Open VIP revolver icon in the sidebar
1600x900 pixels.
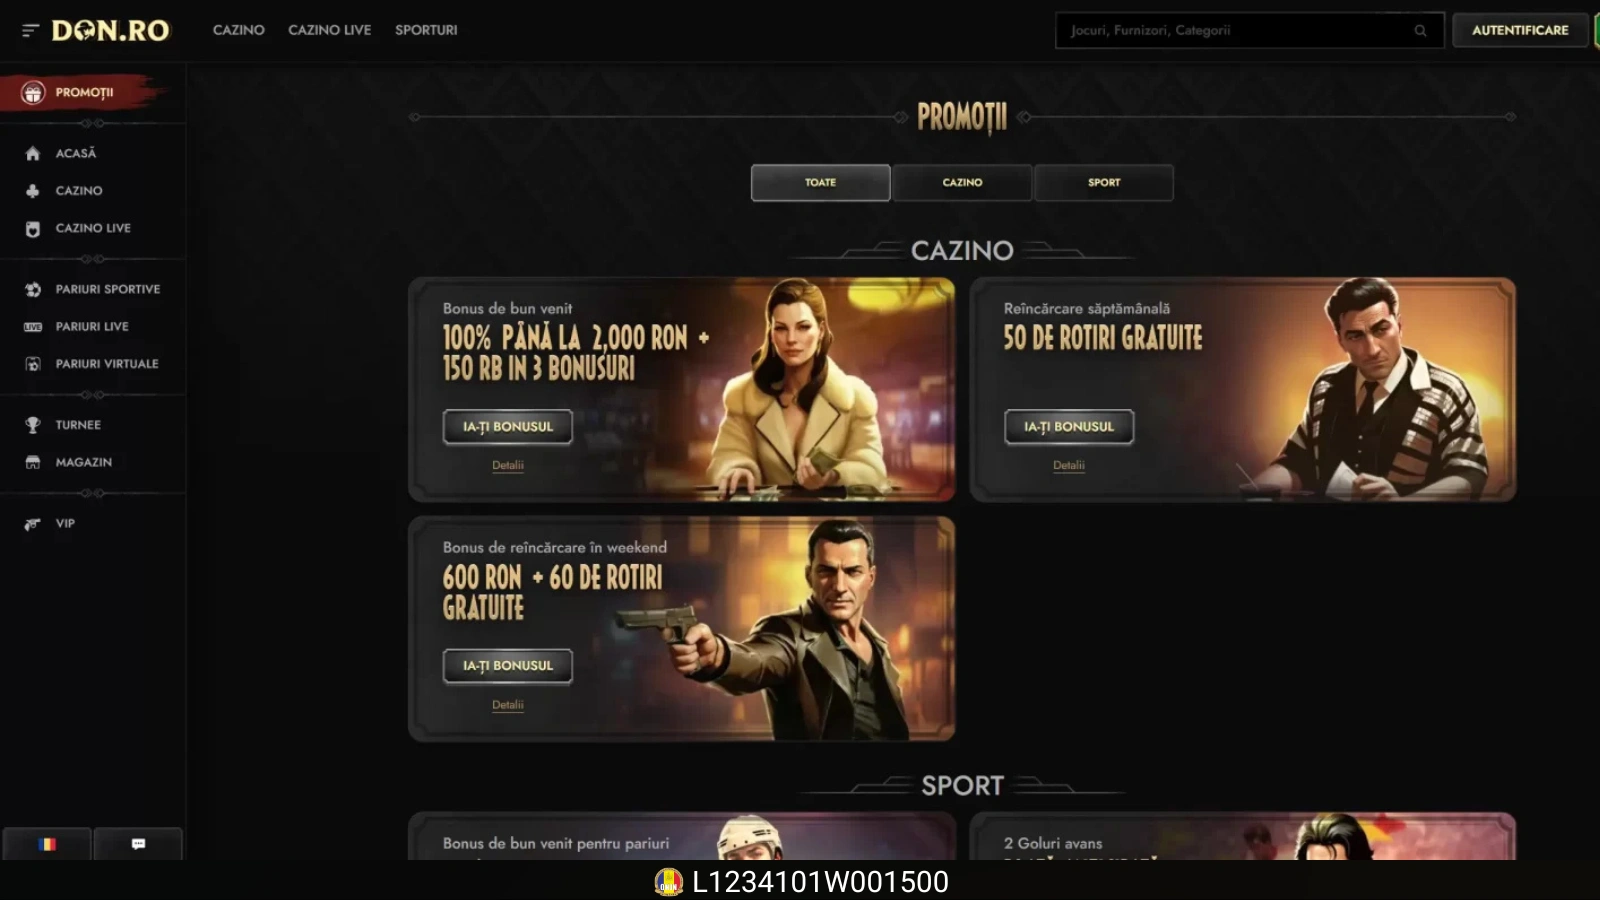[x=33, y=524]
